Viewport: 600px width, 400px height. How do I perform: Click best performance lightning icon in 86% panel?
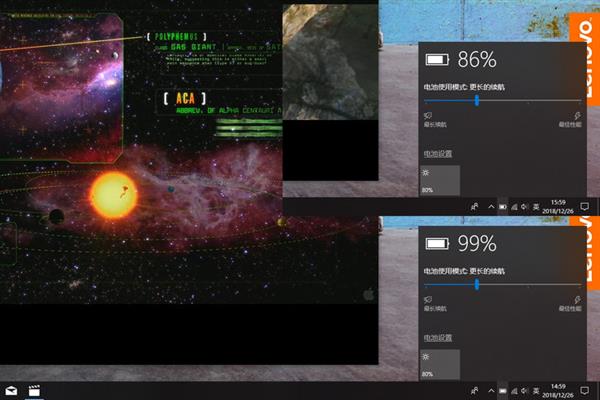tap(577, 116)
